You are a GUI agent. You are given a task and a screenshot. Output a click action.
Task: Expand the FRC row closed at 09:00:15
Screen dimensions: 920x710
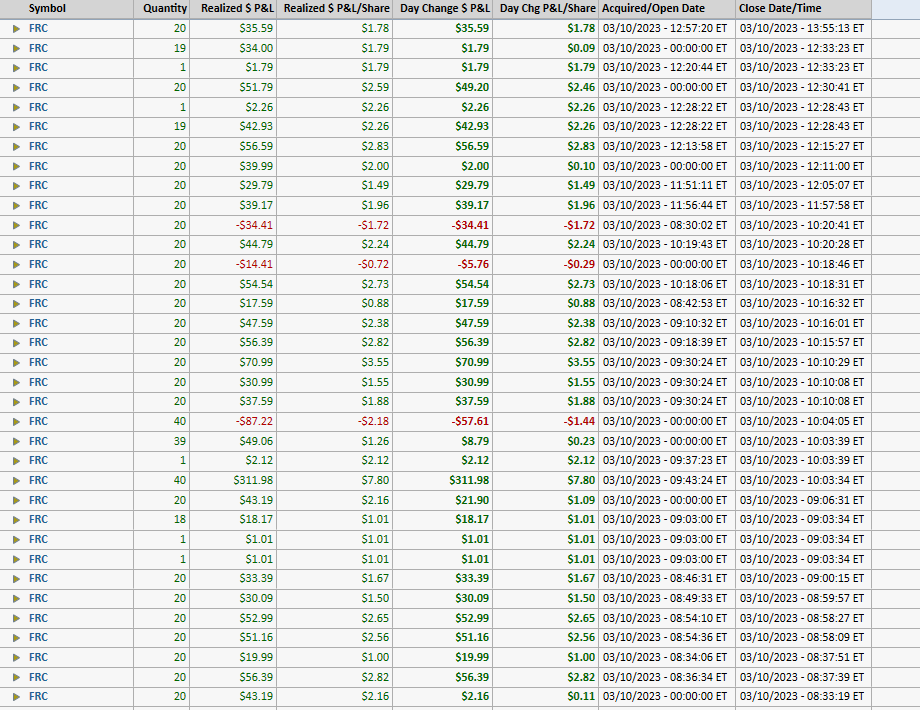(16, 579)
